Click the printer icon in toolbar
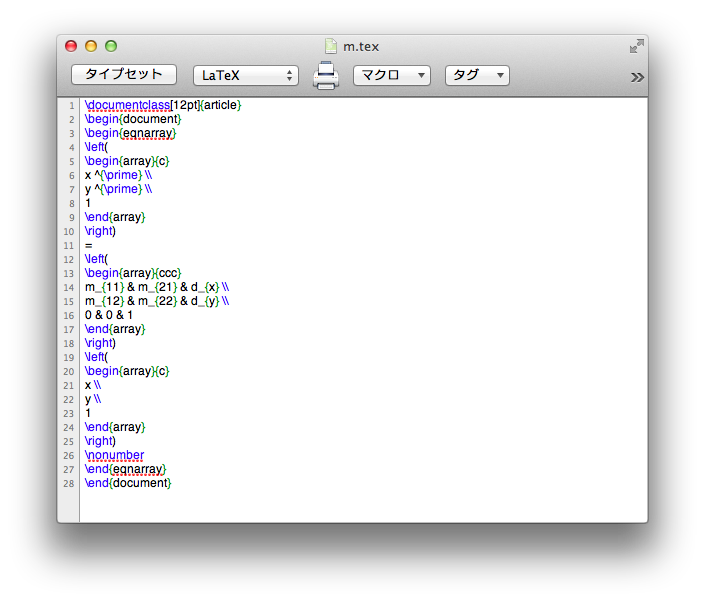 tap(326, 76)
